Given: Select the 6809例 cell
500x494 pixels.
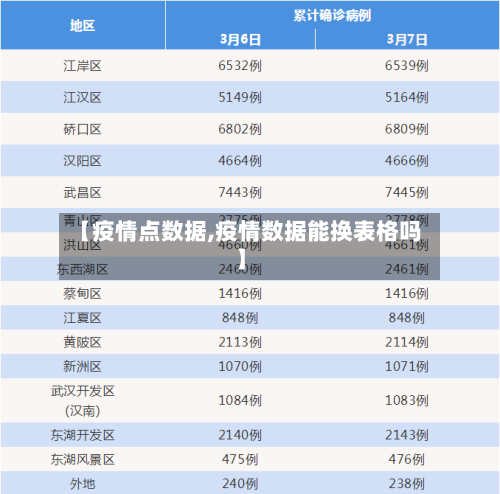Looking at the screenshot, I should coord(407,129).
